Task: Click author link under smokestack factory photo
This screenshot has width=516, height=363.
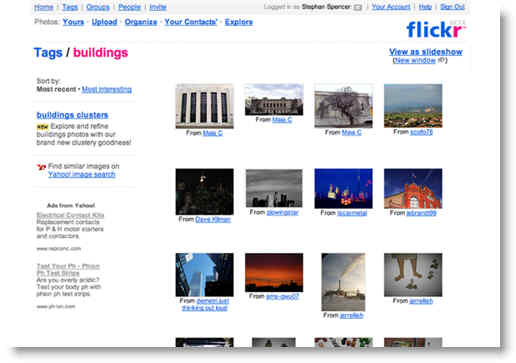Action: point(351,315)
